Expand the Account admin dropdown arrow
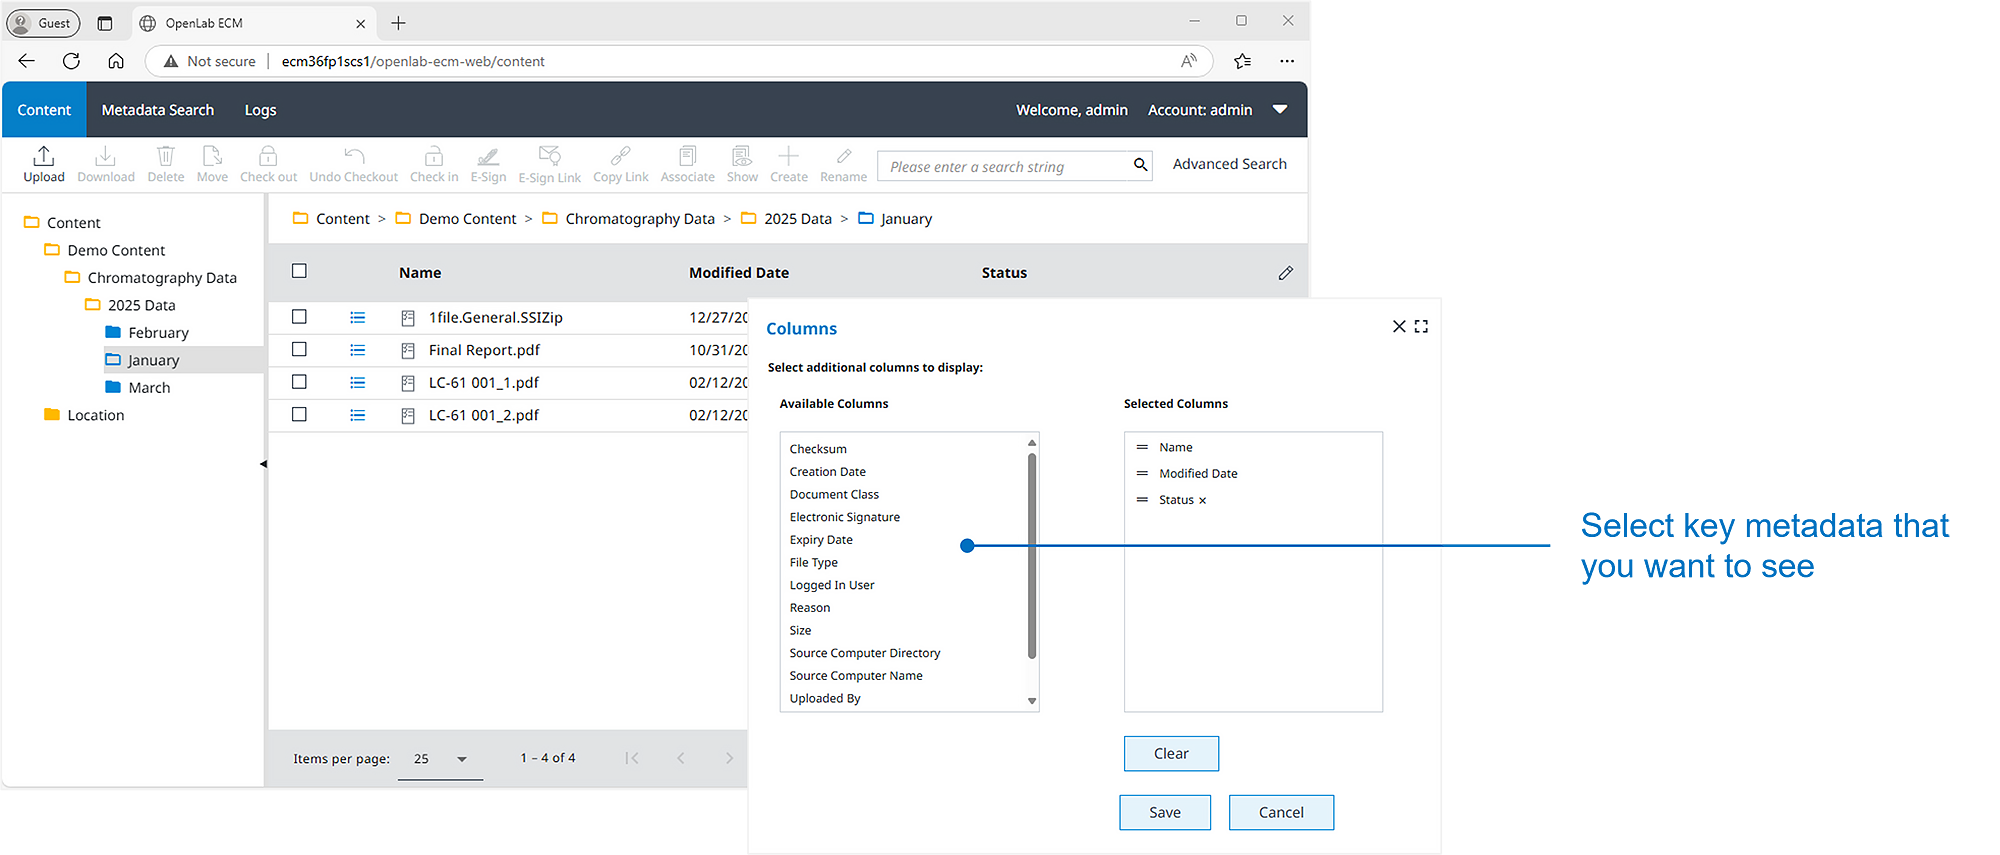 (1280, 109)
